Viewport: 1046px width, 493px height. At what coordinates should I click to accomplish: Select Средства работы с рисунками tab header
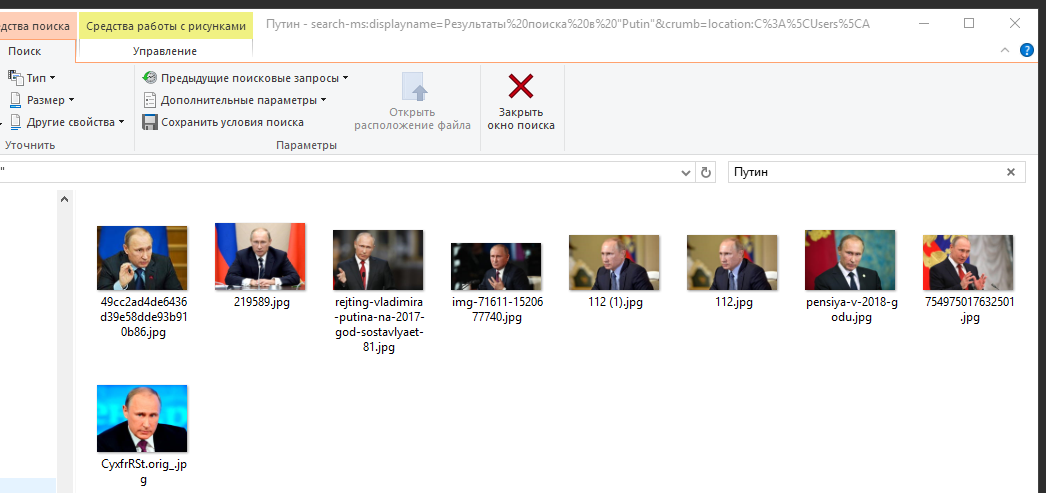tap(166, 27)
